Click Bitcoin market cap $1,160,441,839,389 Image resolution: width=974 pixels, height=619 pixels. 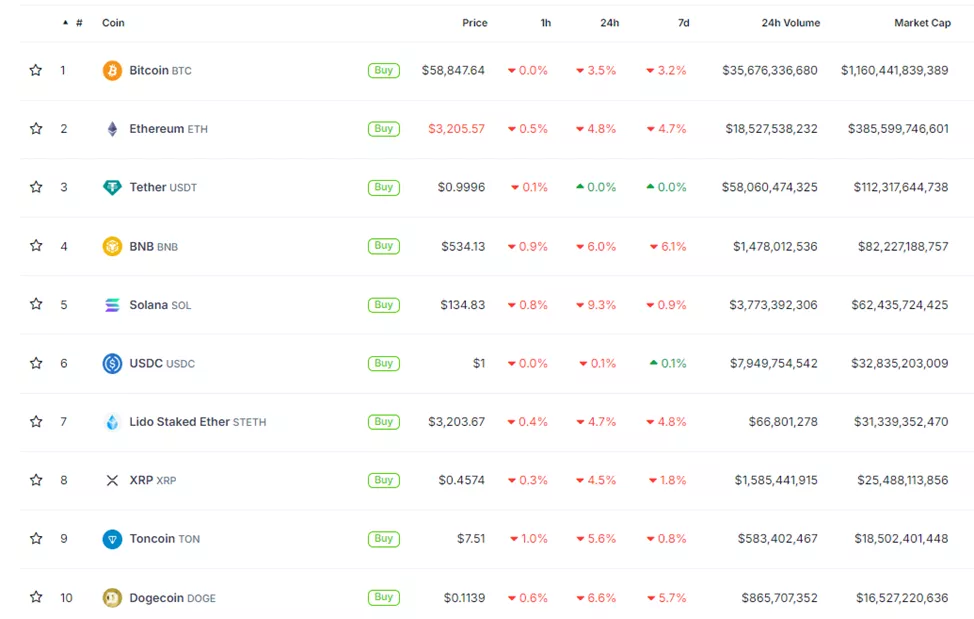coord(895,70)
